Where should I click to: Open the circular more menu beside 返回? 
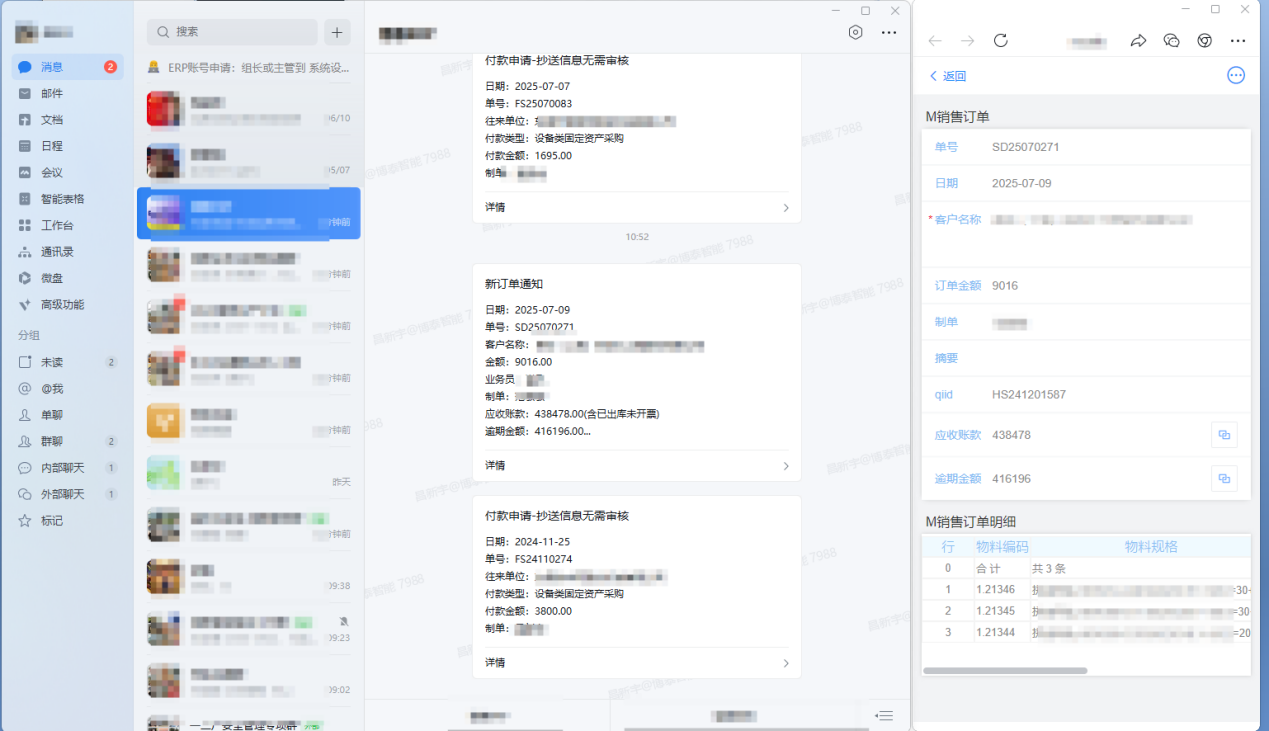tap(1235, 75)
